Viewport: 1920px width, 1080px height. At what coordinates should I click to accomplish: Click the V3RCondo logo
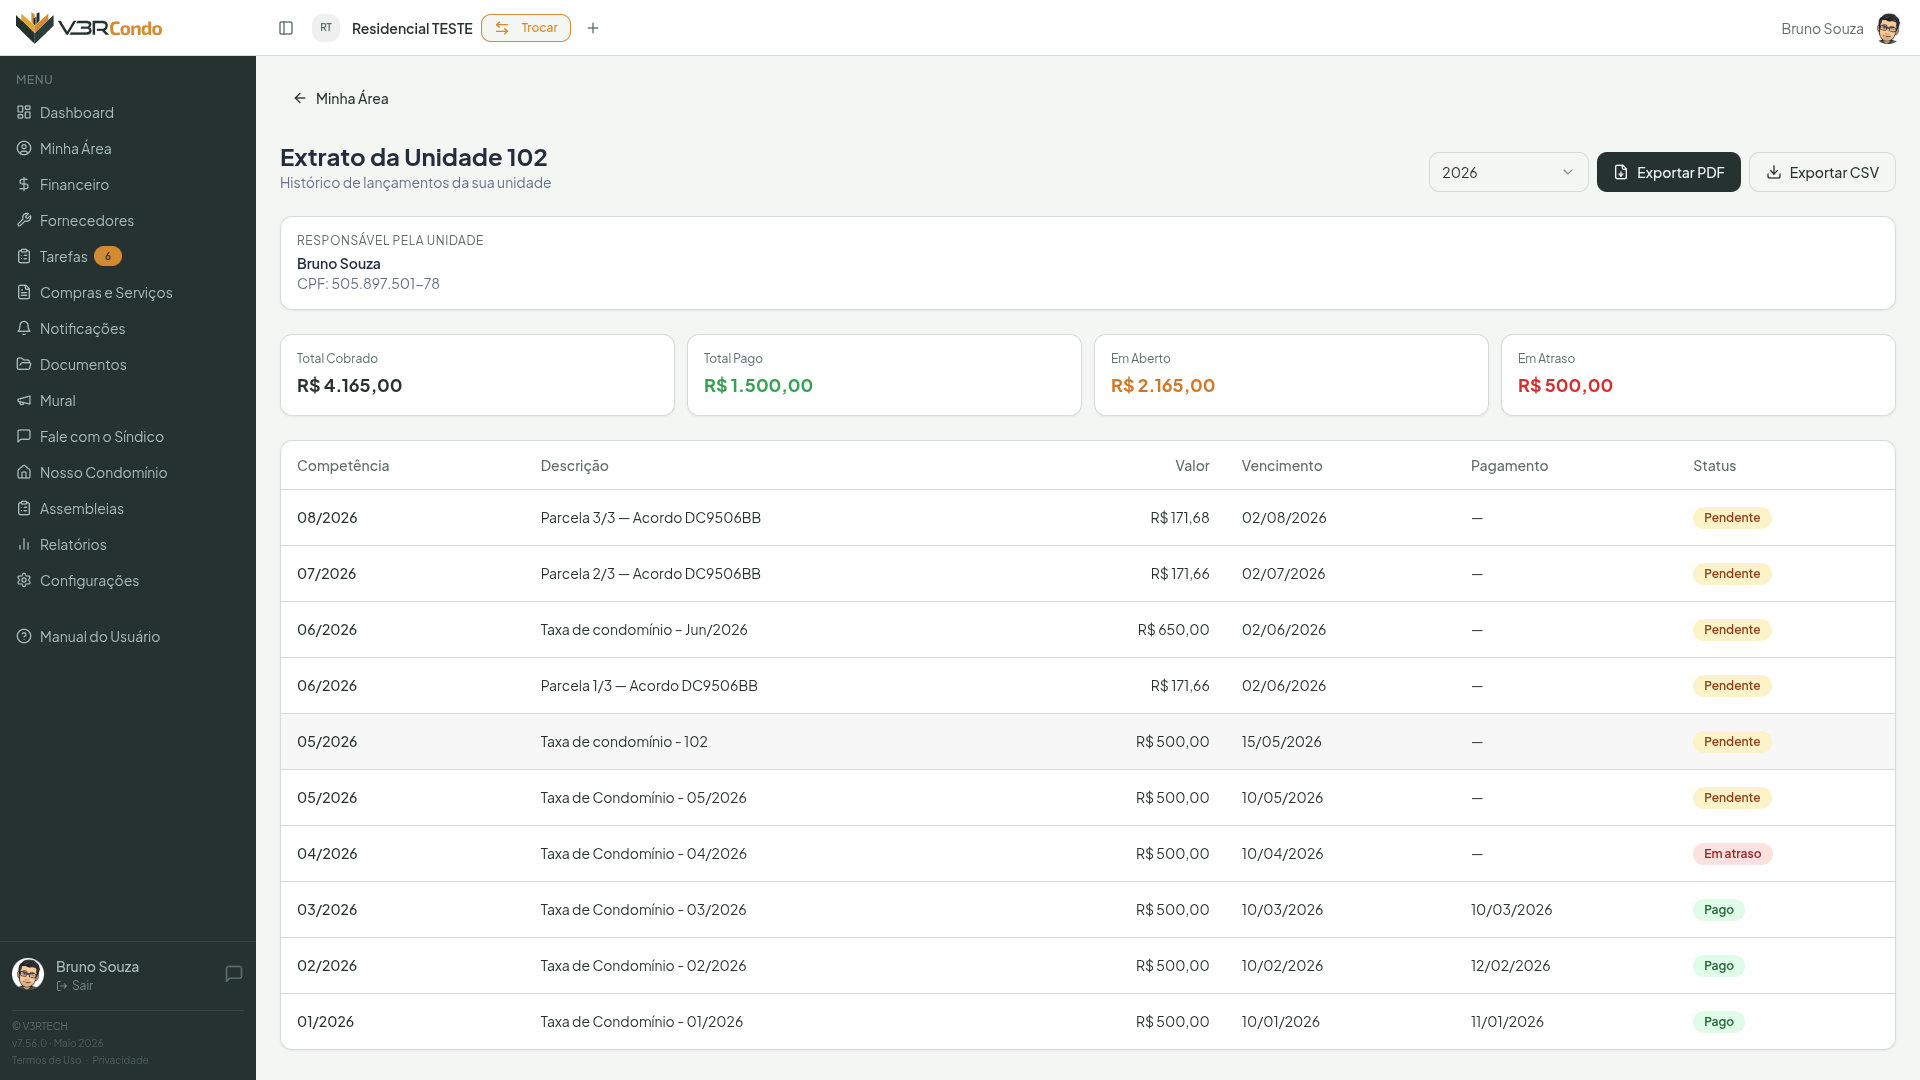[89, 28]
